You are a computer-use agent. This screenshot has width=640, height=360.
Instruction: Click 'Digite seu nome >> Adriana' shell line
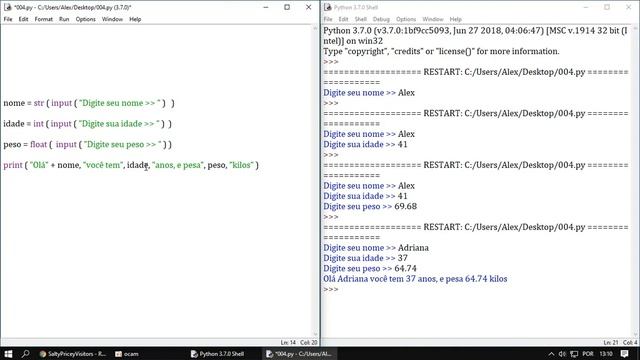click(376, 248)
